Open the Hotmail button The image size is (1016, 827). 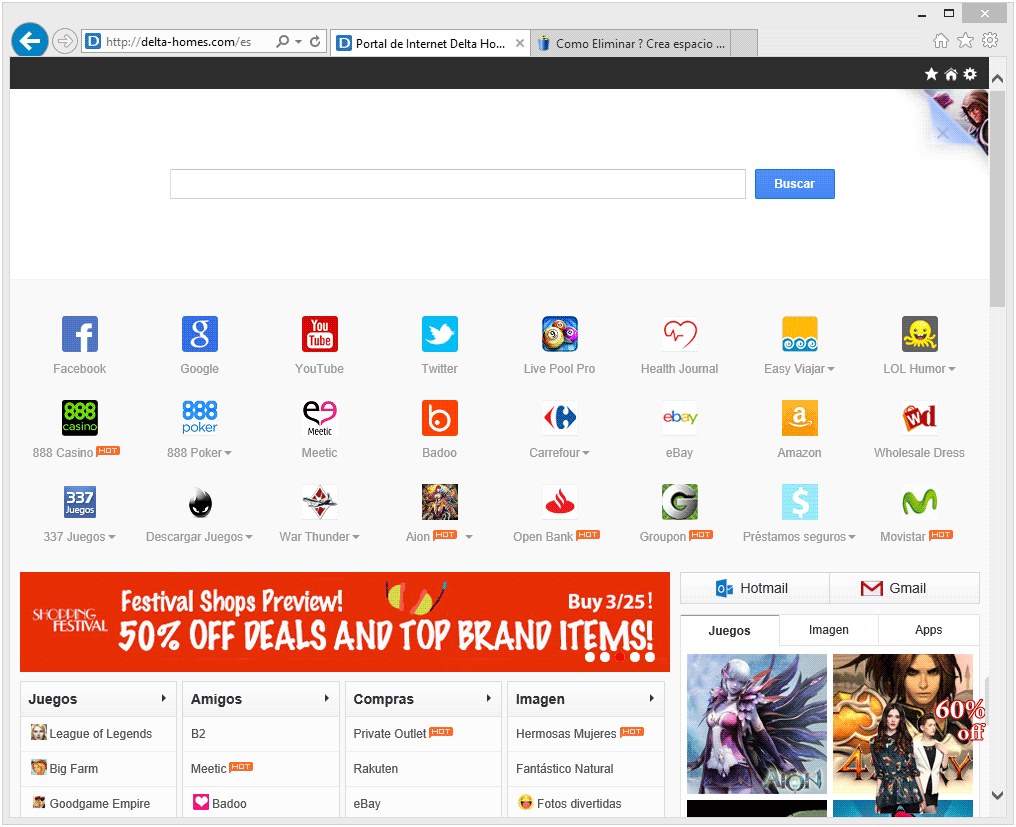point(755,588)
